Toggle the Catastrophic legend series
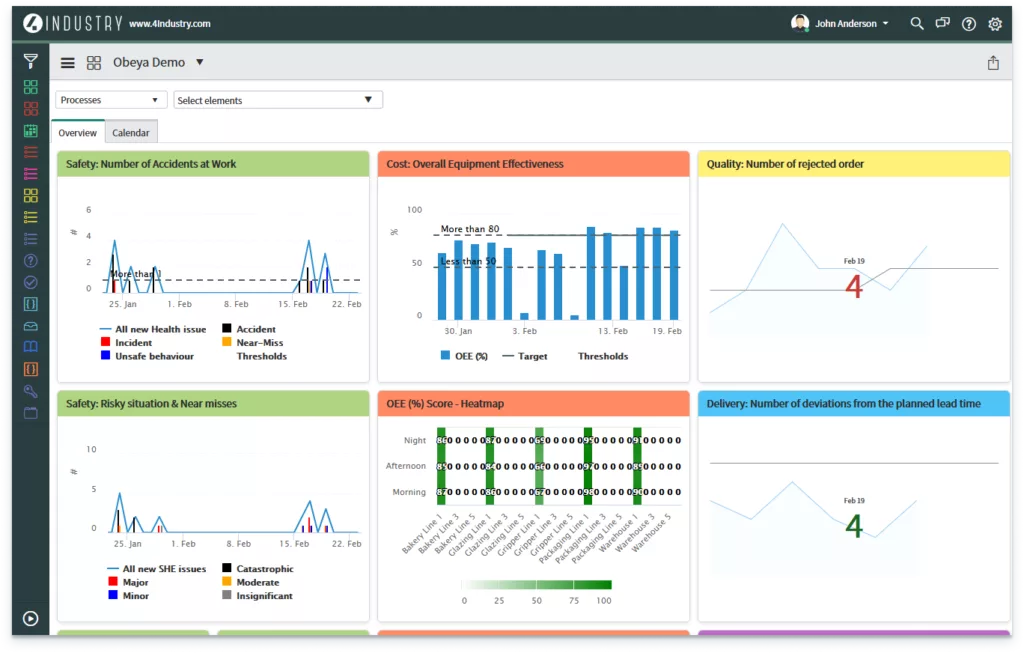This screenshot has width=1024, height=653. [258, 569]
